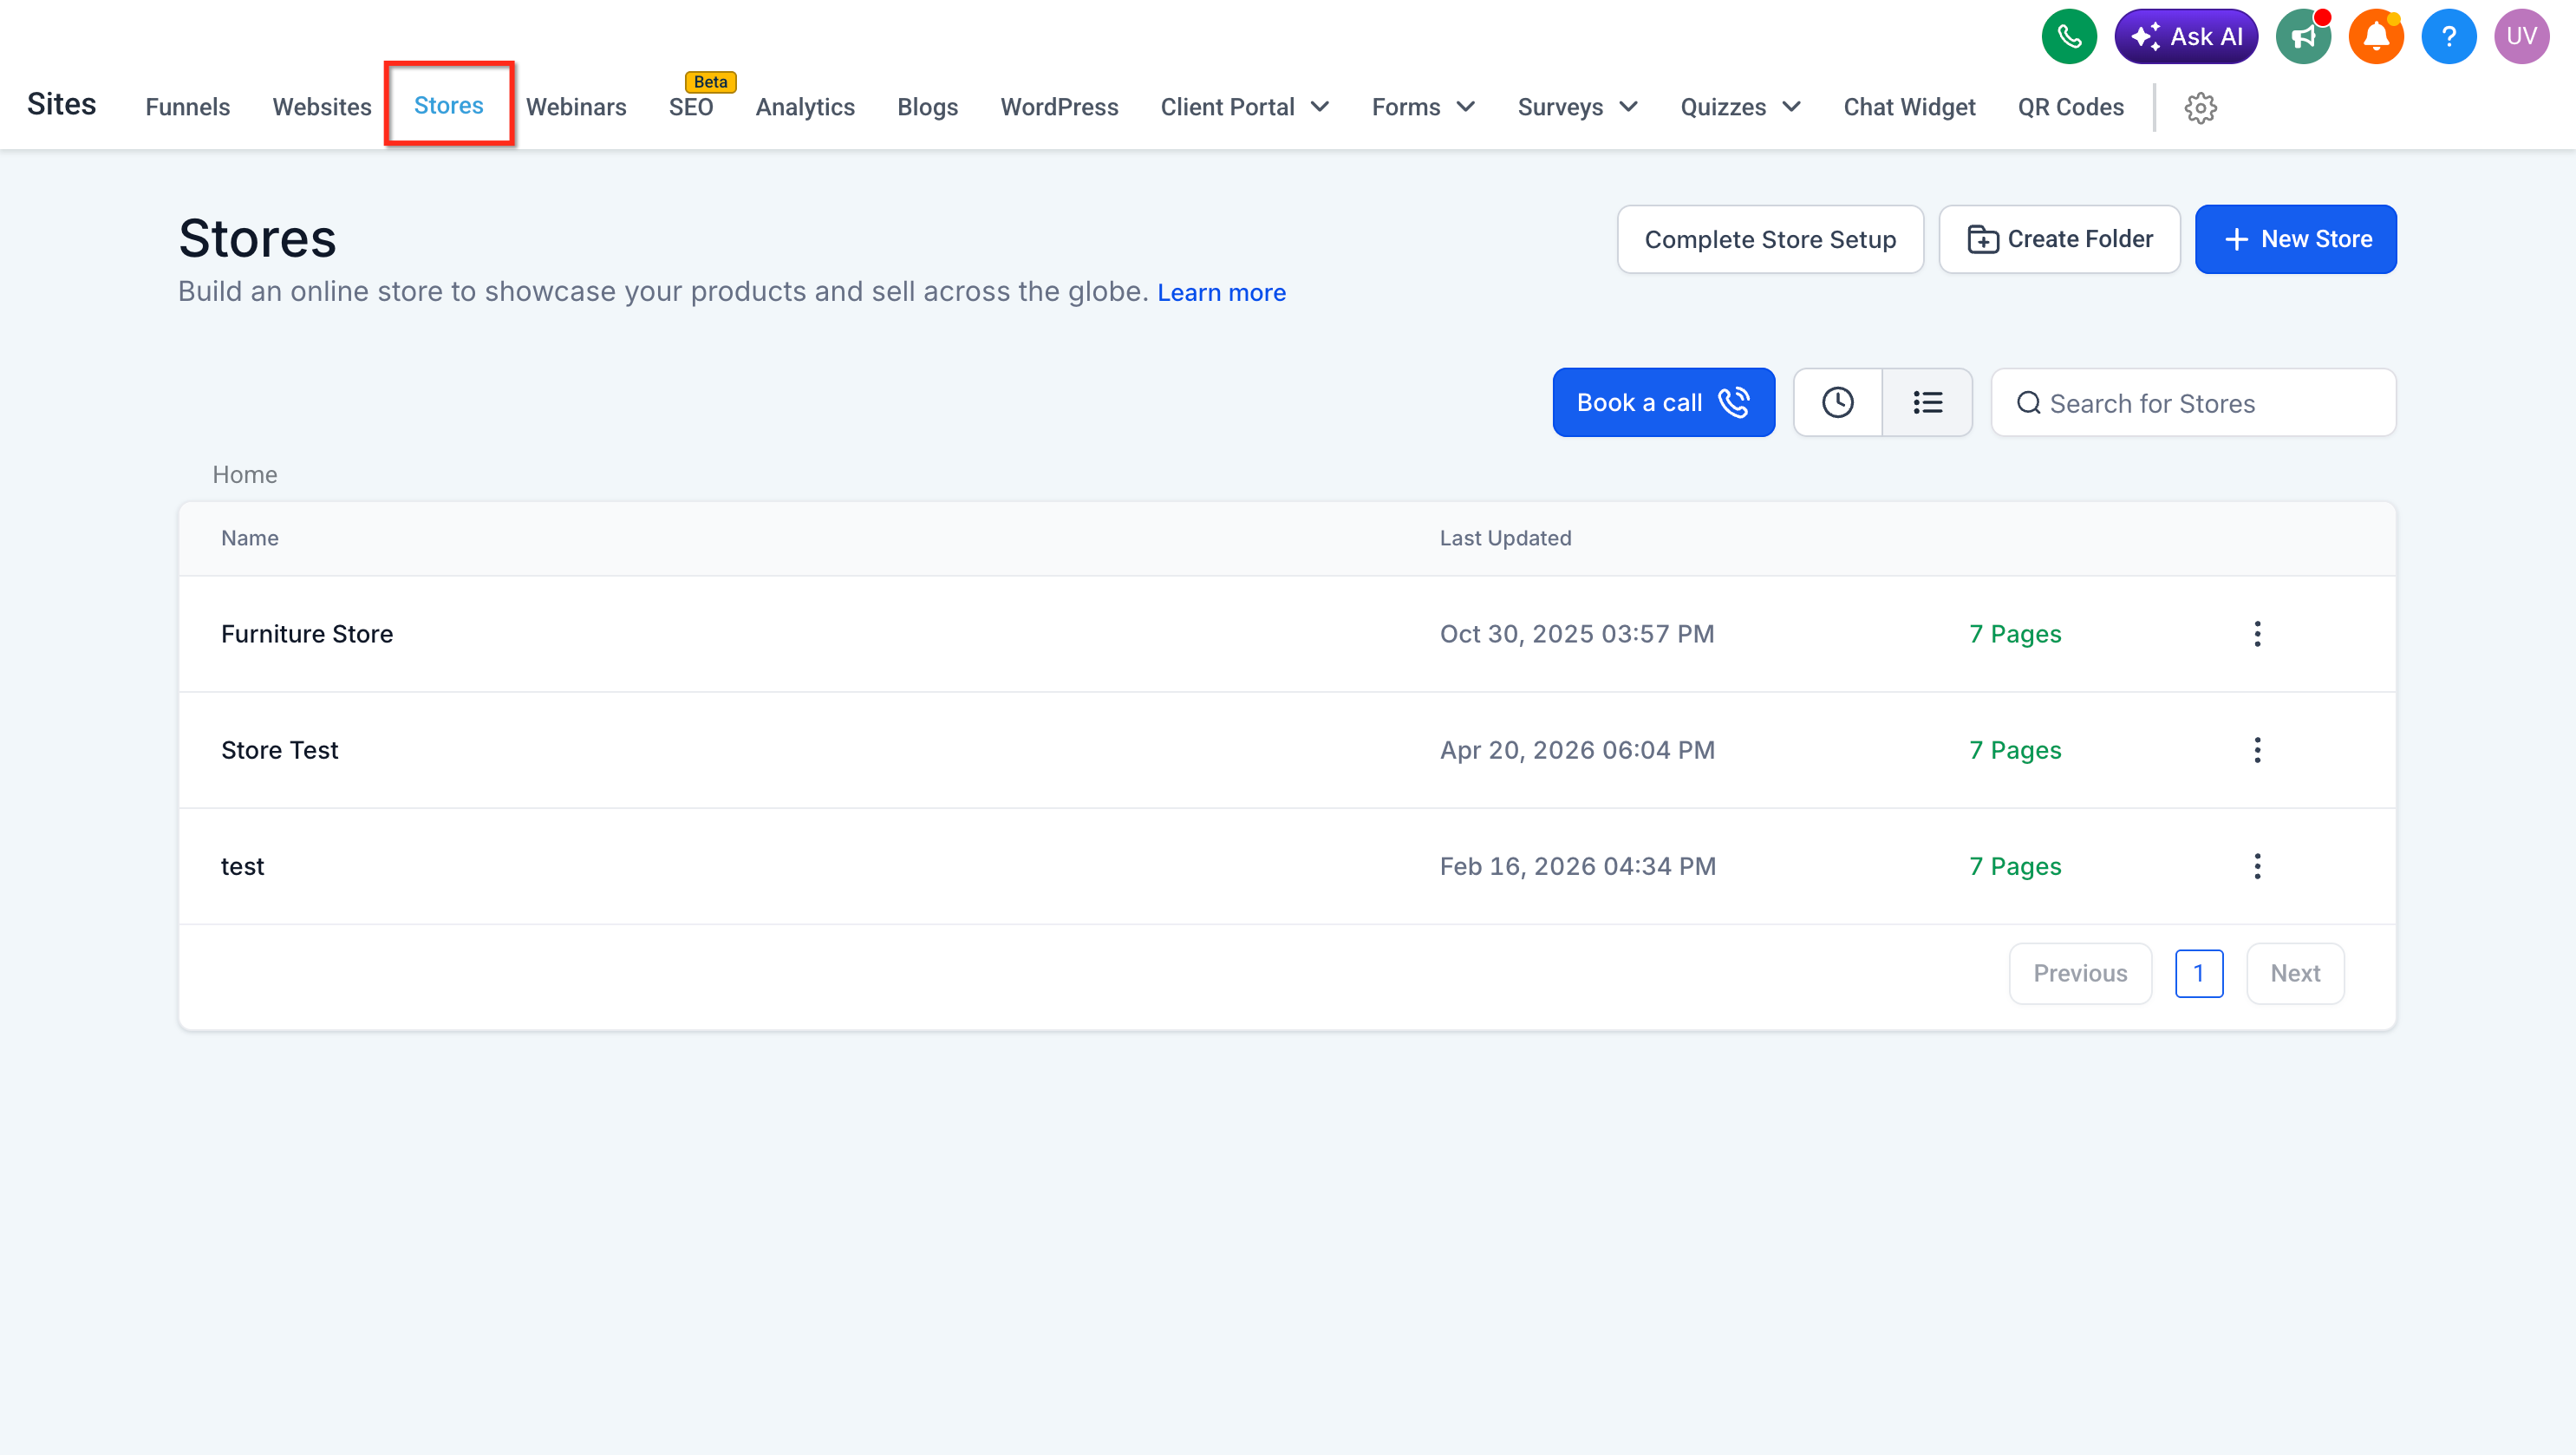Open the megaphone announcements icon
2576x1455 pixels.
coord(2303,37)
